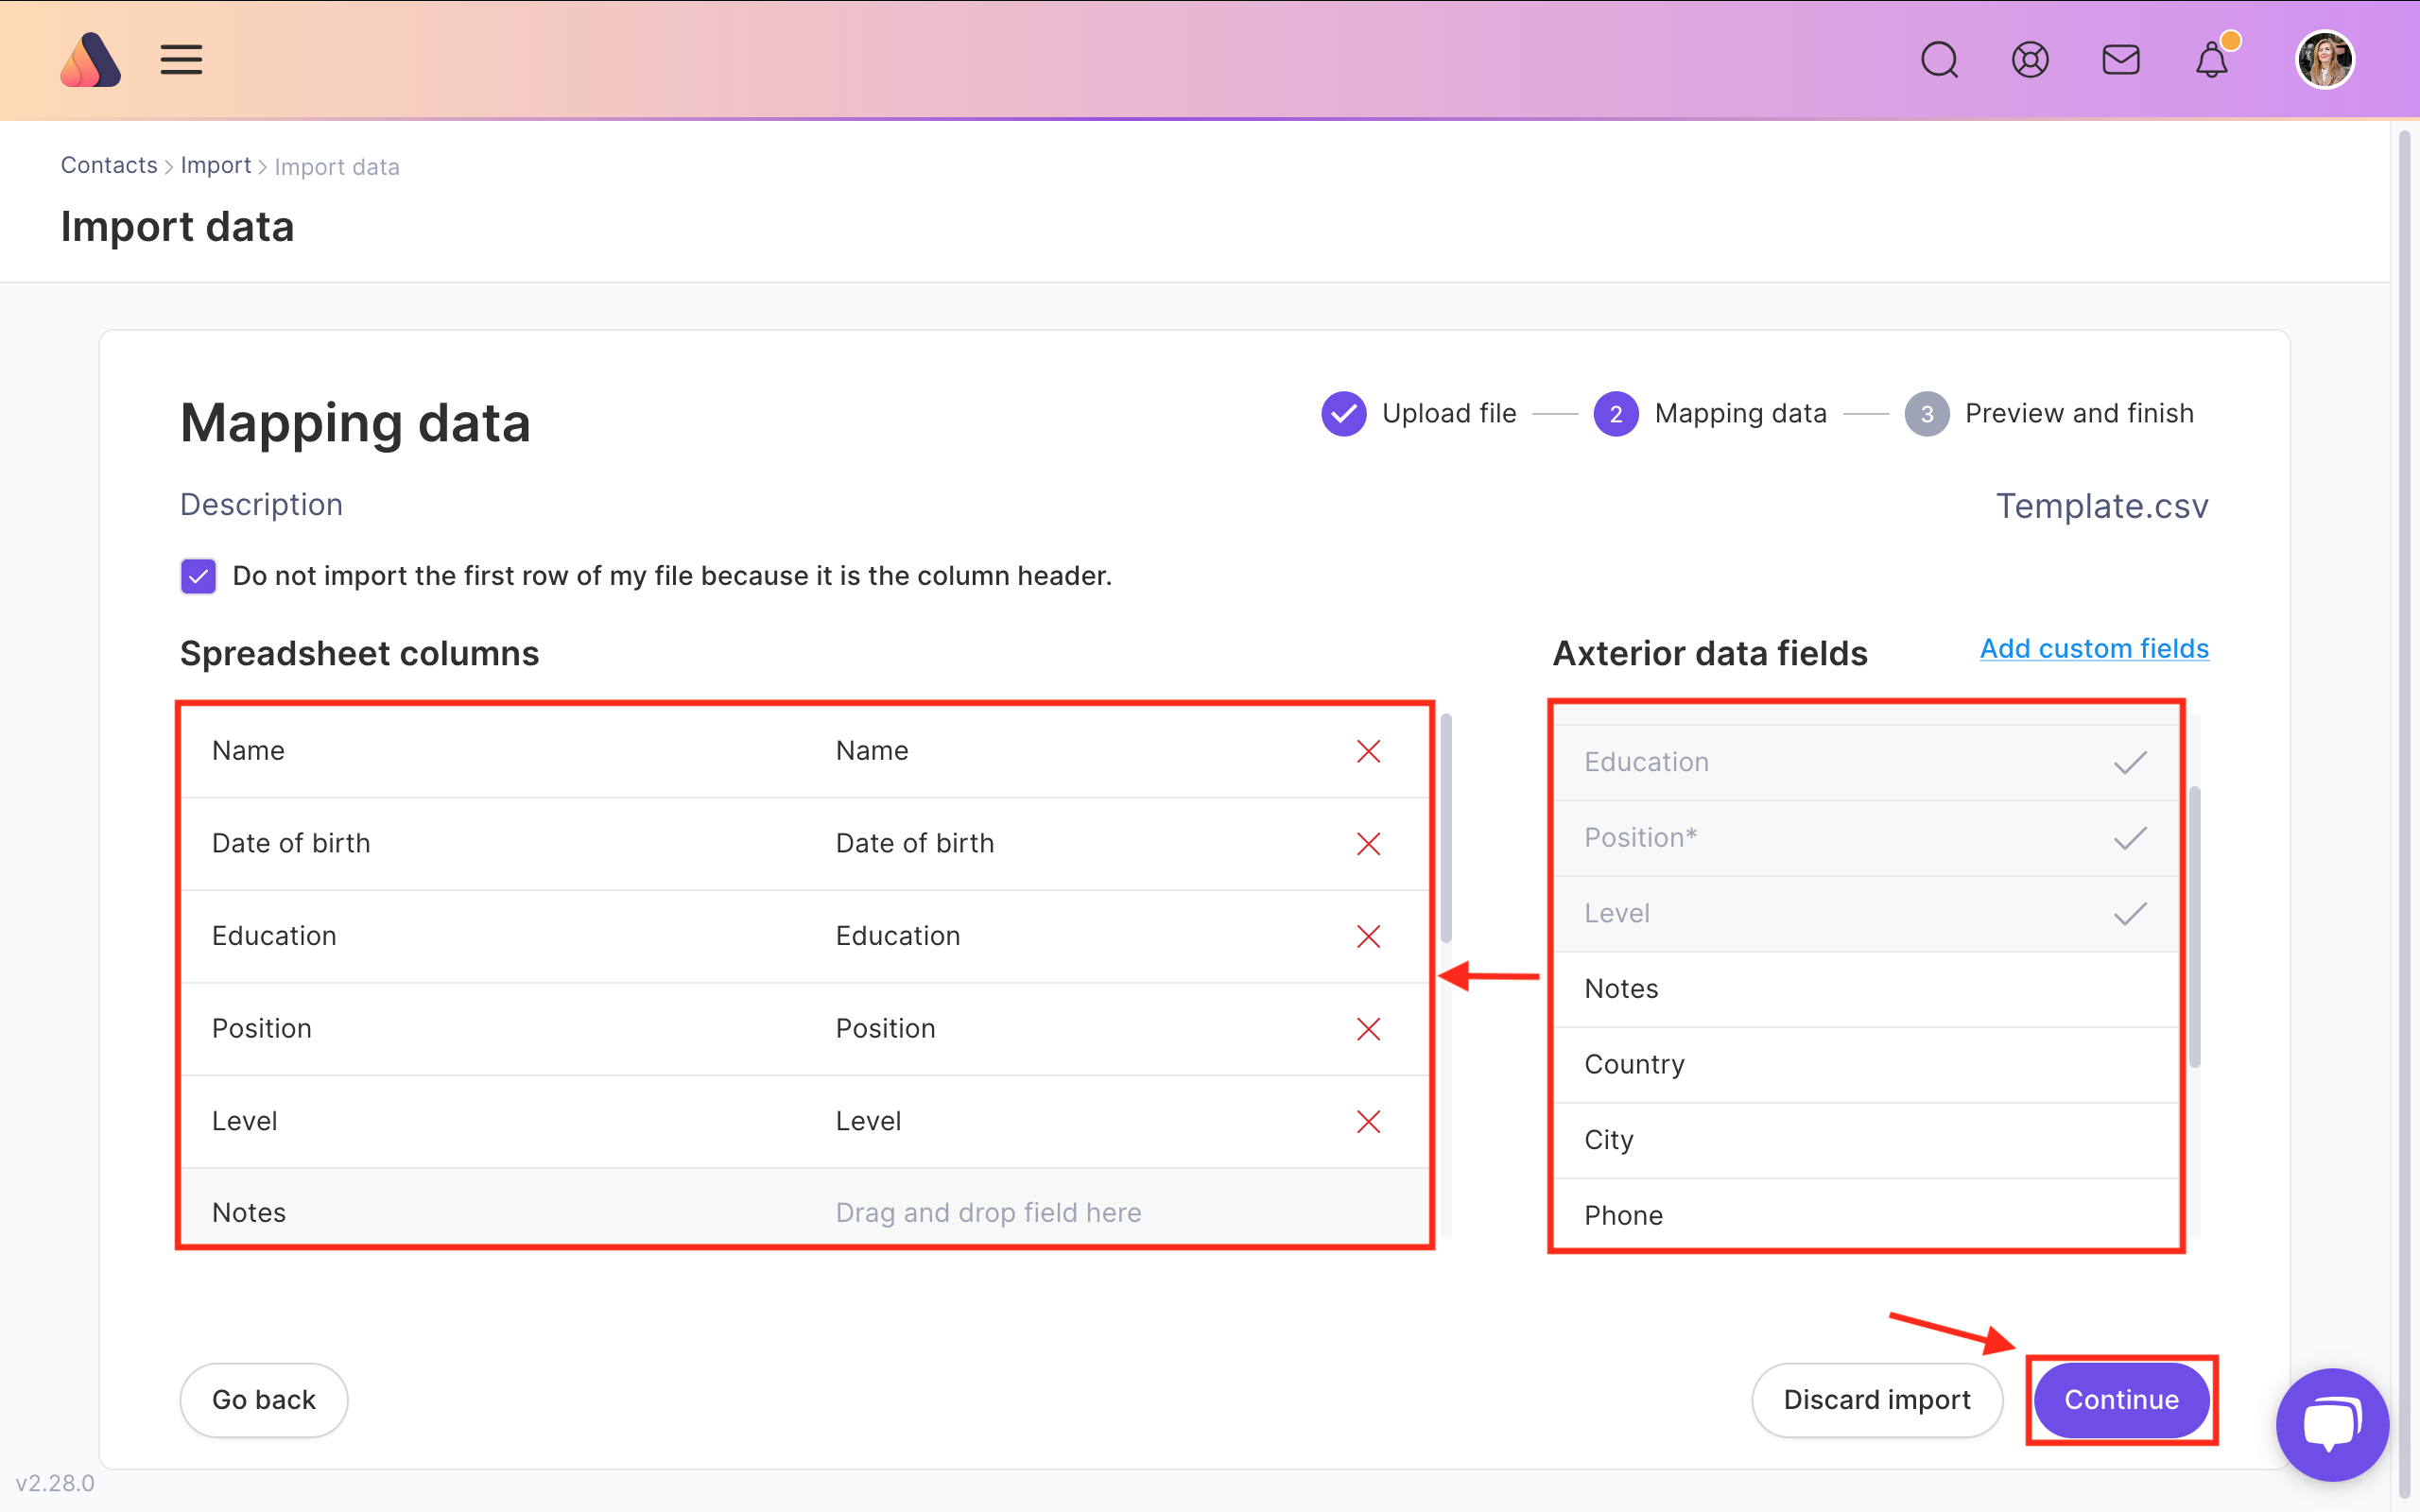2420x1512 pixels.
Task: Select the Country data field
Action: pos(1866,1065)
